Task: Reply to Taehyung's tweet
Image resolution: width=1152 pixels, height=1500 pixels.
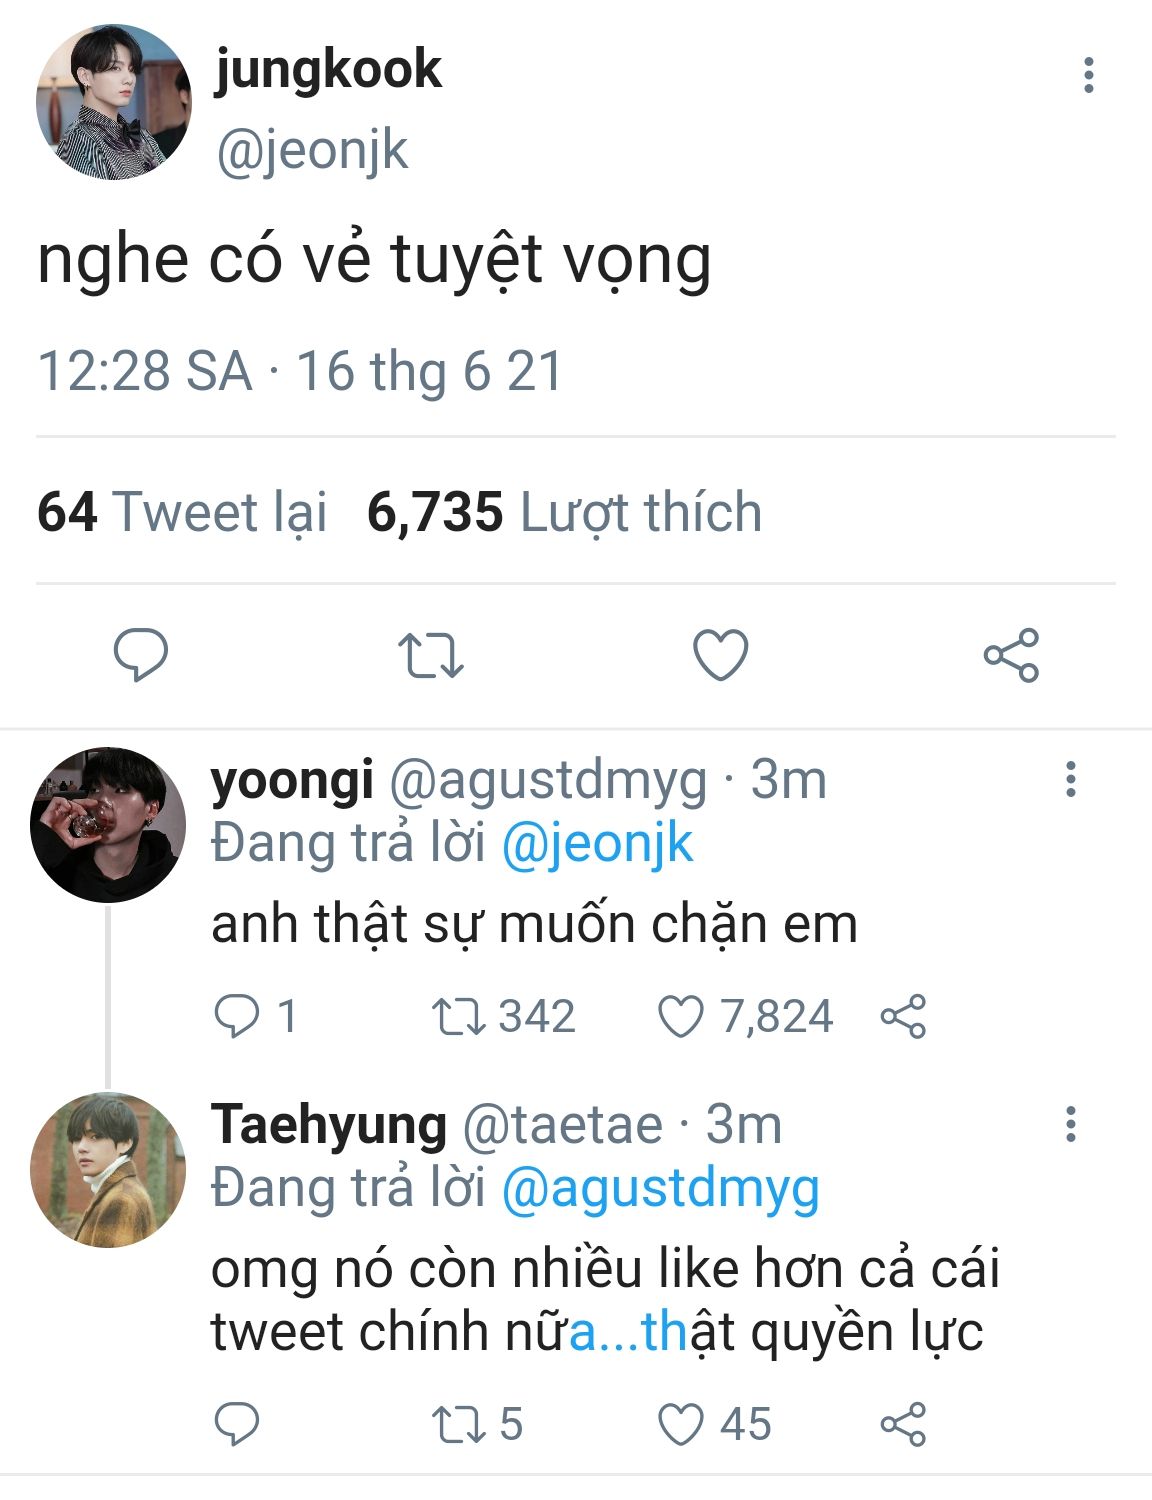Action: 237,1424
